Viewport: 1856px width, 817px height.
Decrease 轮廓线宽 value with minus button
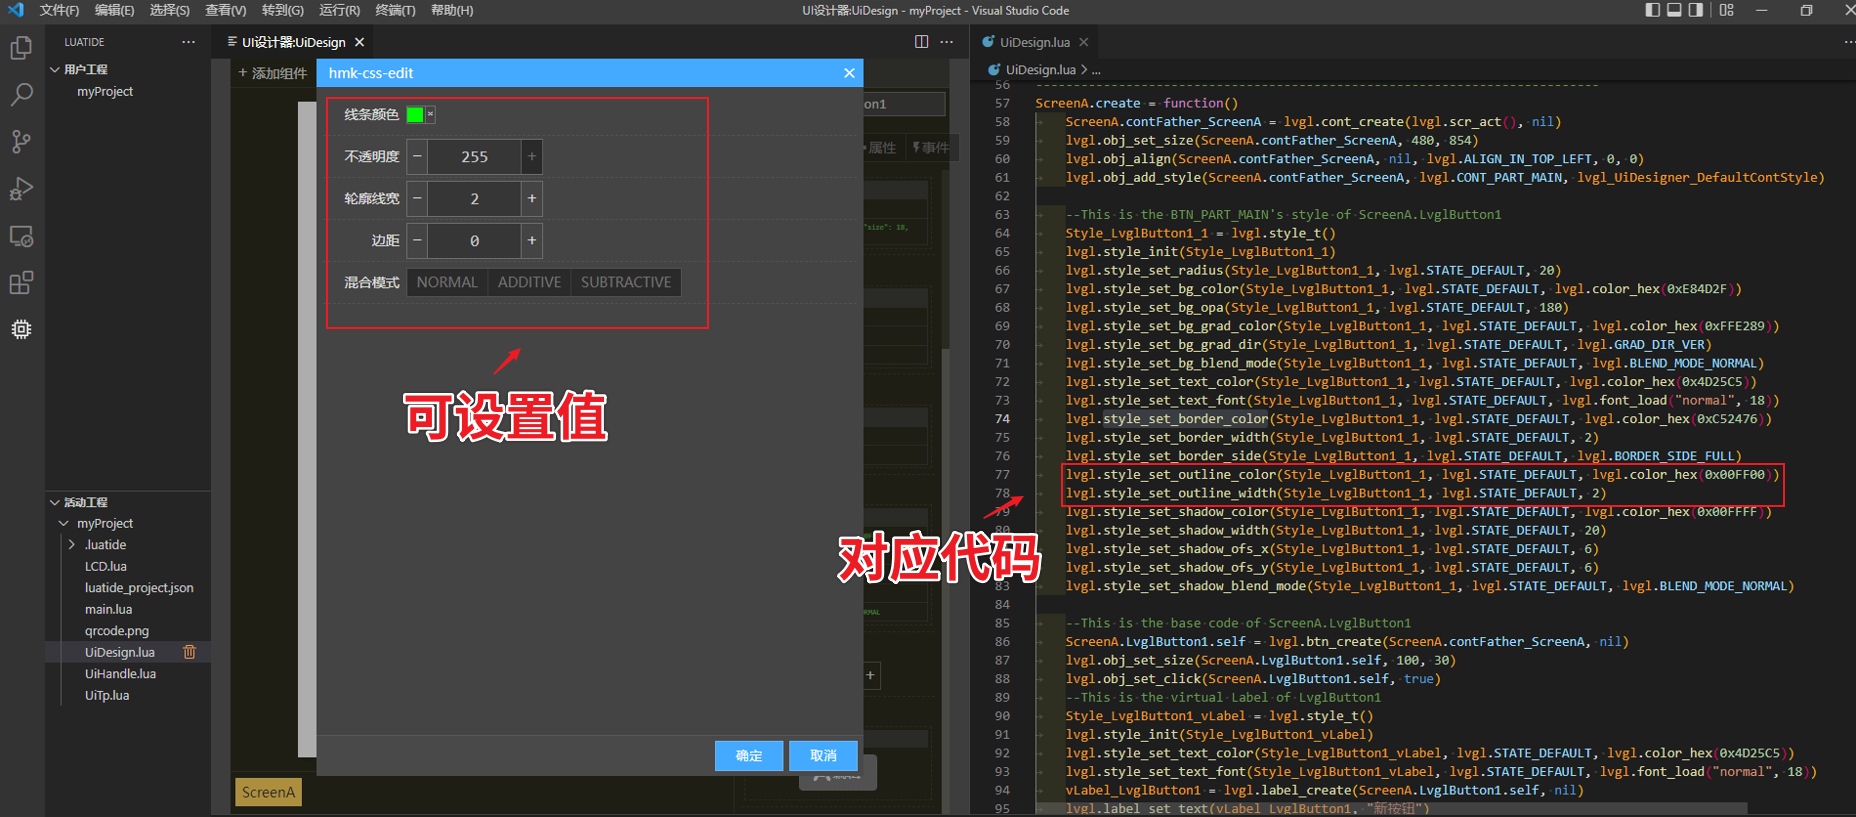tap(417, 199)
